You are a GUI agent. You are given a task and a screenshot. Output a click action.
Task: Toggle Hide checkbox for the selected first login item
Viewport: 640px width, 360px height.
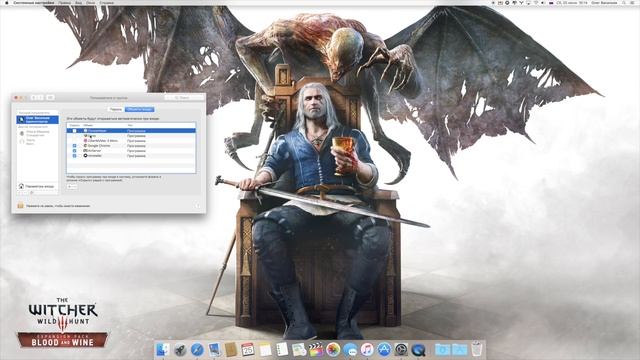pos(74,131)
